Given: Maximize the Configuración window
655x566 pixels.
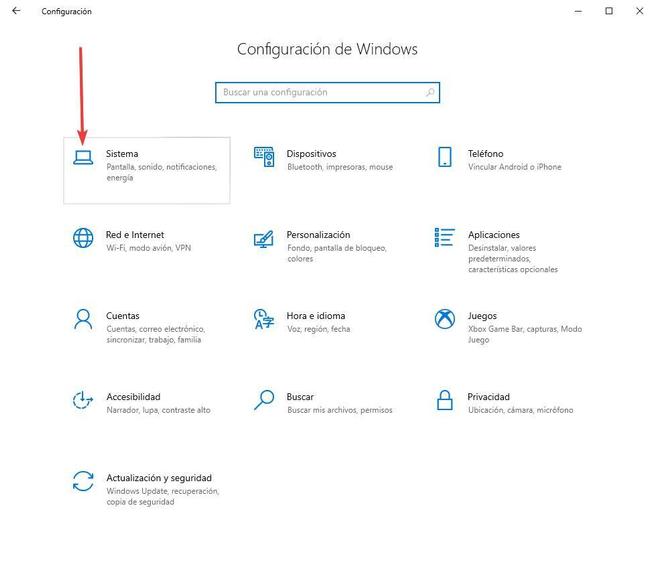Looking at the screenshot, I should (609, 11).
